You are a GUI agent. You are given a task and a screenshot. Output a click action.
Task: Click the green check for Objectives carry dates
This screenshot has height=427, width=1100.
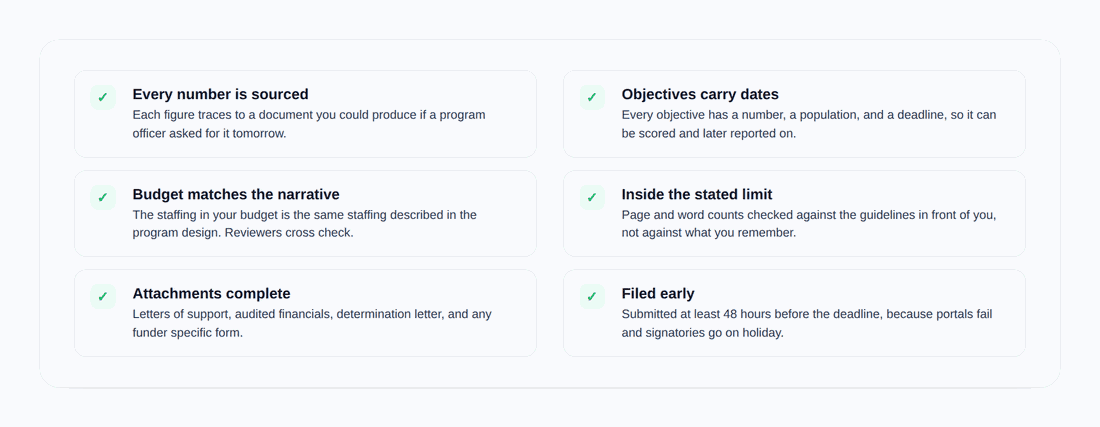(592, 97)
